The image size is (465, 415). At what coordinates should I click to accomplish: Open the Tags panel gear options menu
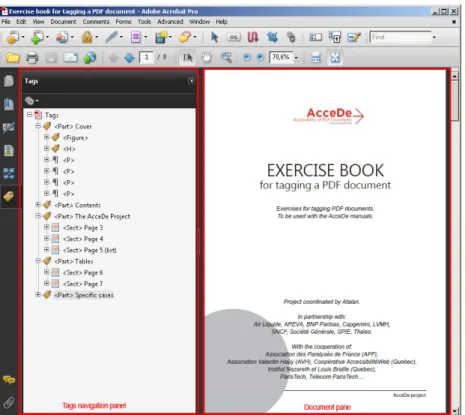pos(32,100)
